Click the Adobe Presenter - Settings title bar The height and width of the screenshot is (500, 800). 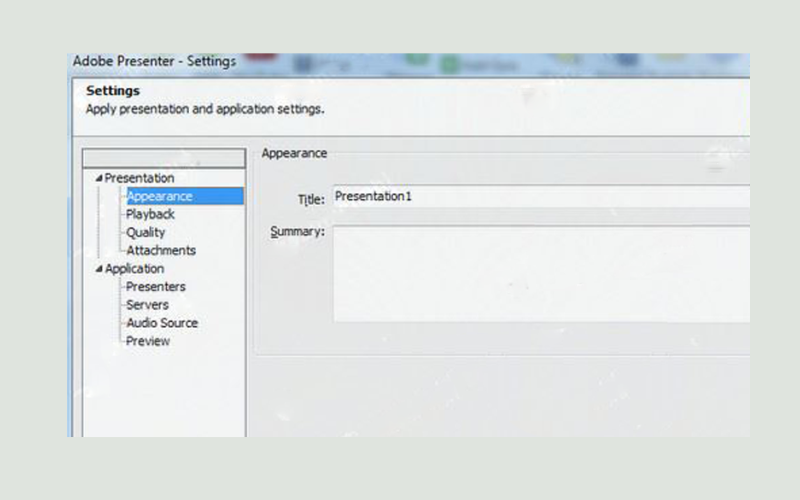pos(155,61)
